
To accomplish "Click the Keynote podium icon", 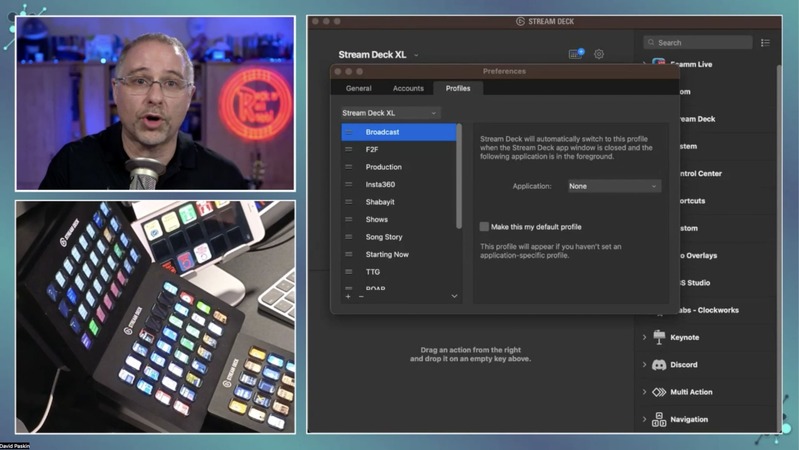I will pyautogui.click(x=659, y=337).
